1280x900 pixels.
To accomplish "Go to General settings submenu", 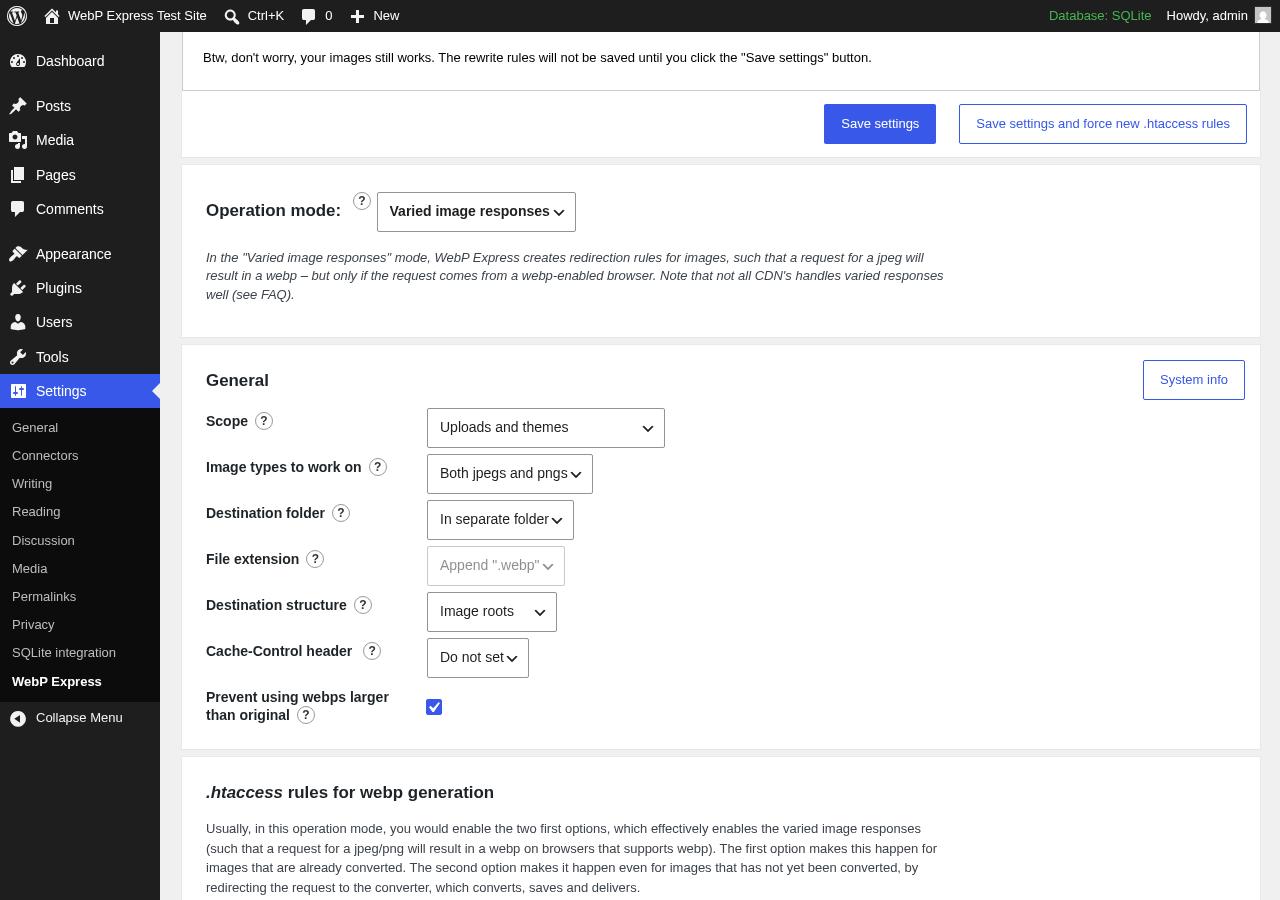I will [35, 427].
